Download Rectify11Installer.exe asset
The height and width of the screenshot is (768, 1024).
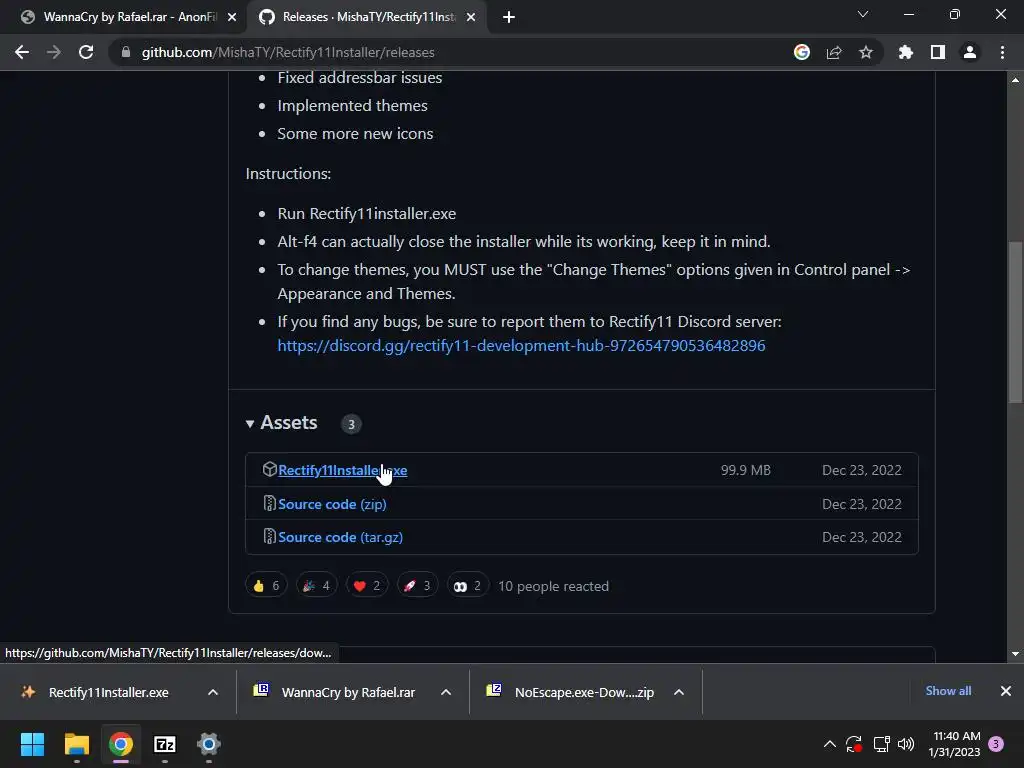pyautogui.click(x=342, y=470)
